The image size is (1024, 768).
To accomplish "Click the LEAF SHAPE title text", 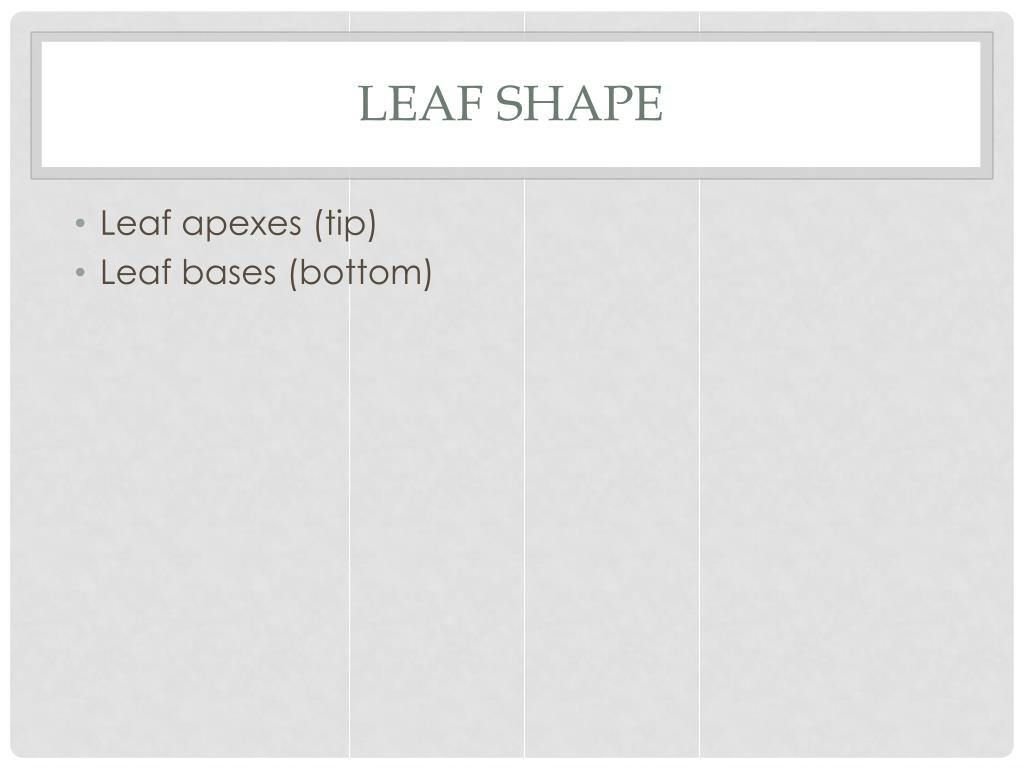I will [x=511, y=103].
